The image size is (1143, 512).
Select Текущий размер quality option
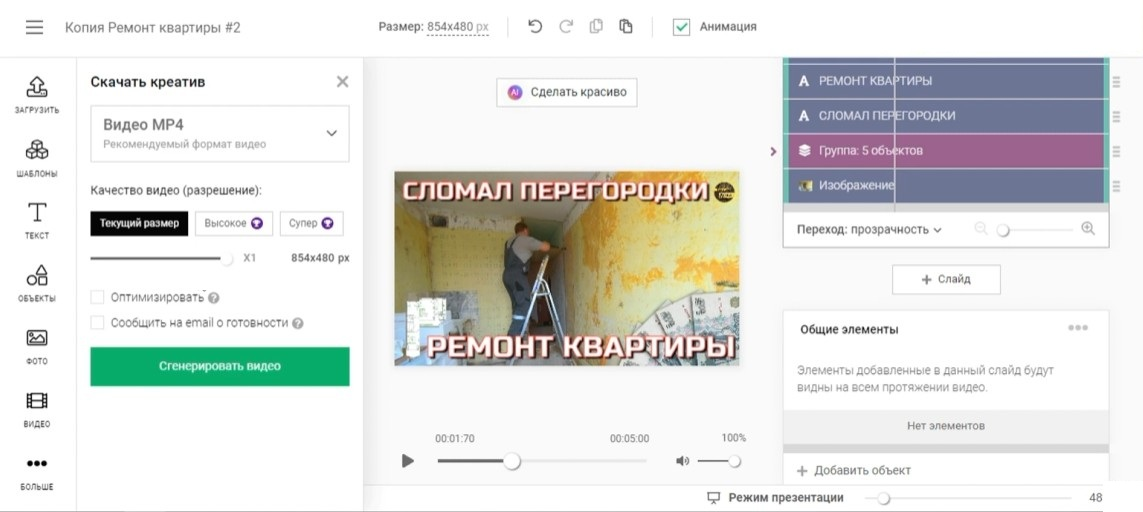pyautogui.click(x=139, y=224)
